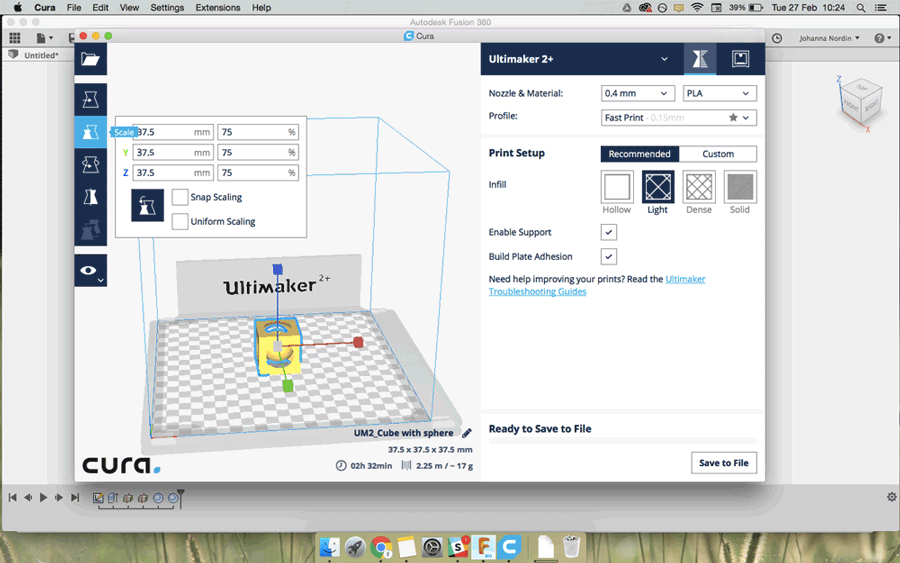Enable the Snap Scaling checkbox

pos(180,197)
